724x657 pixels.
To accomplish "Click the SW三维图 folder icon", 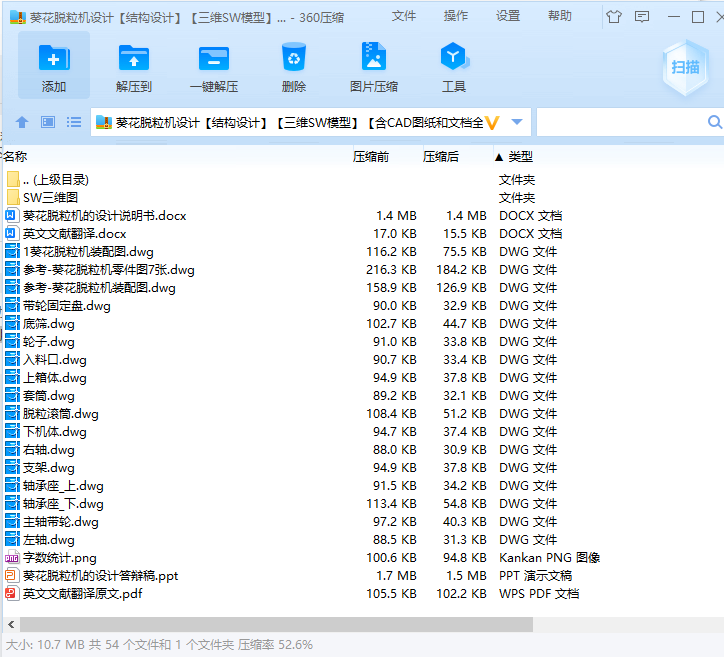I will click(13, 197).
